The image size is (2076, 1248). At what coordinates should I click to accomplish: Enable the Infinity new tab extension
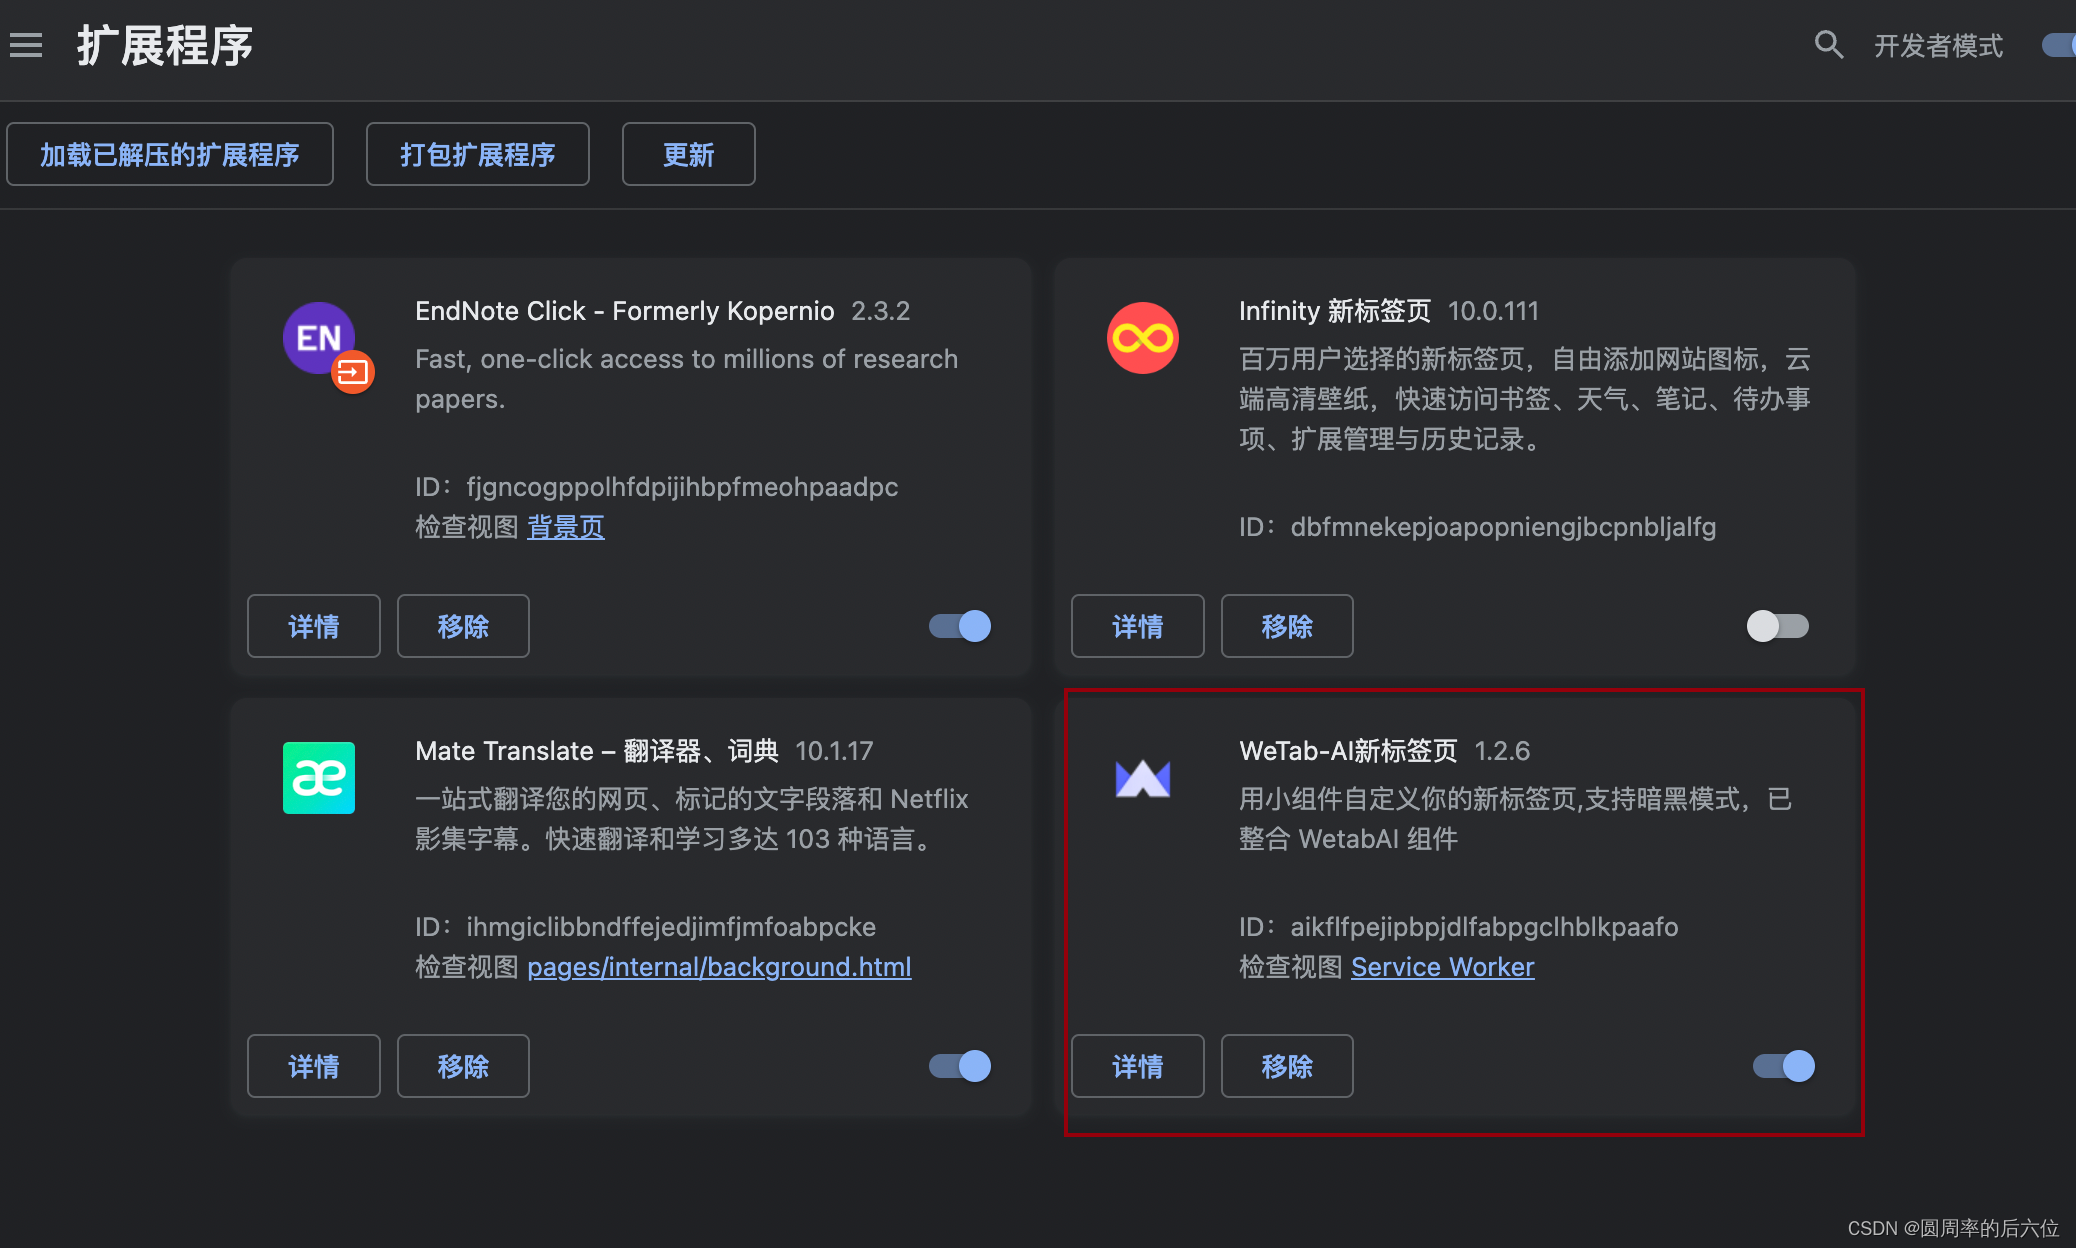pyautogui.click(x=1777, y=626)
